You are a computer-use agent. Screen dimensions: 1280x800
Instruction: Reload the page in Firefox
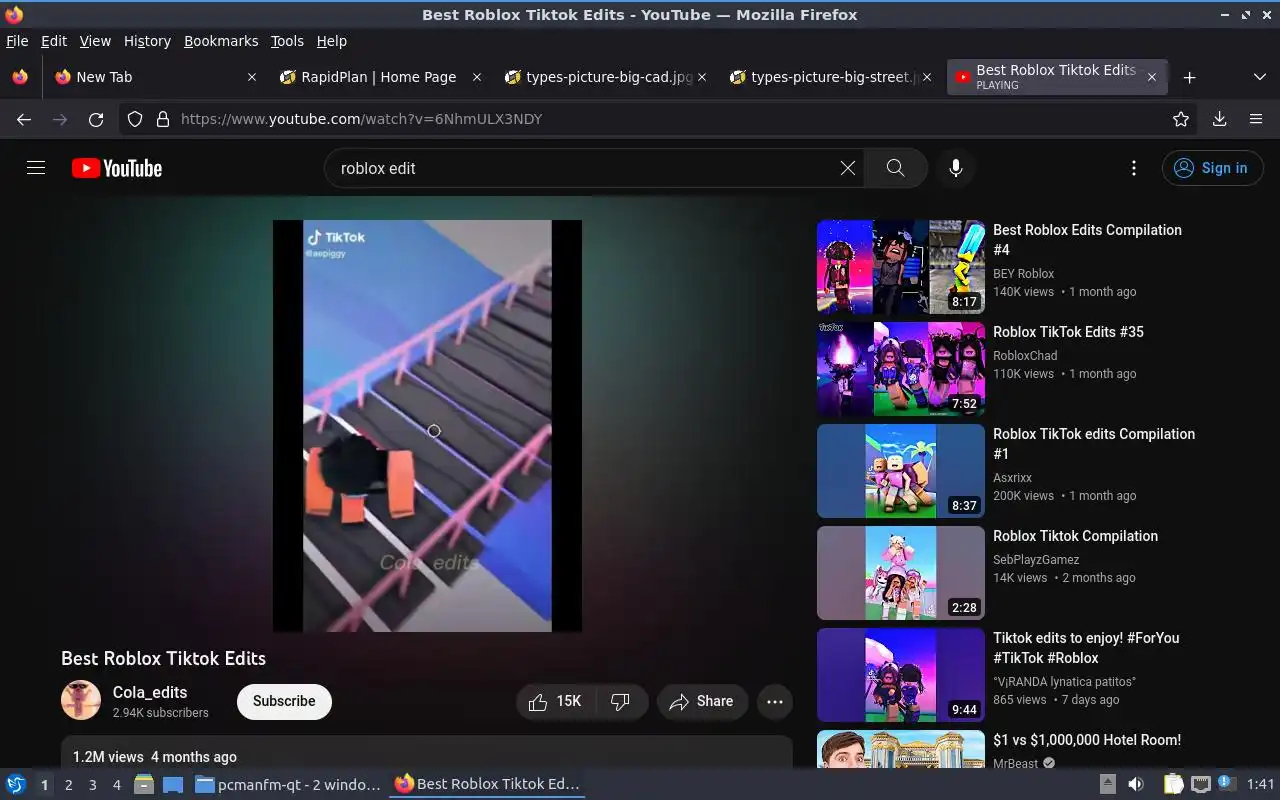(96, 119)
